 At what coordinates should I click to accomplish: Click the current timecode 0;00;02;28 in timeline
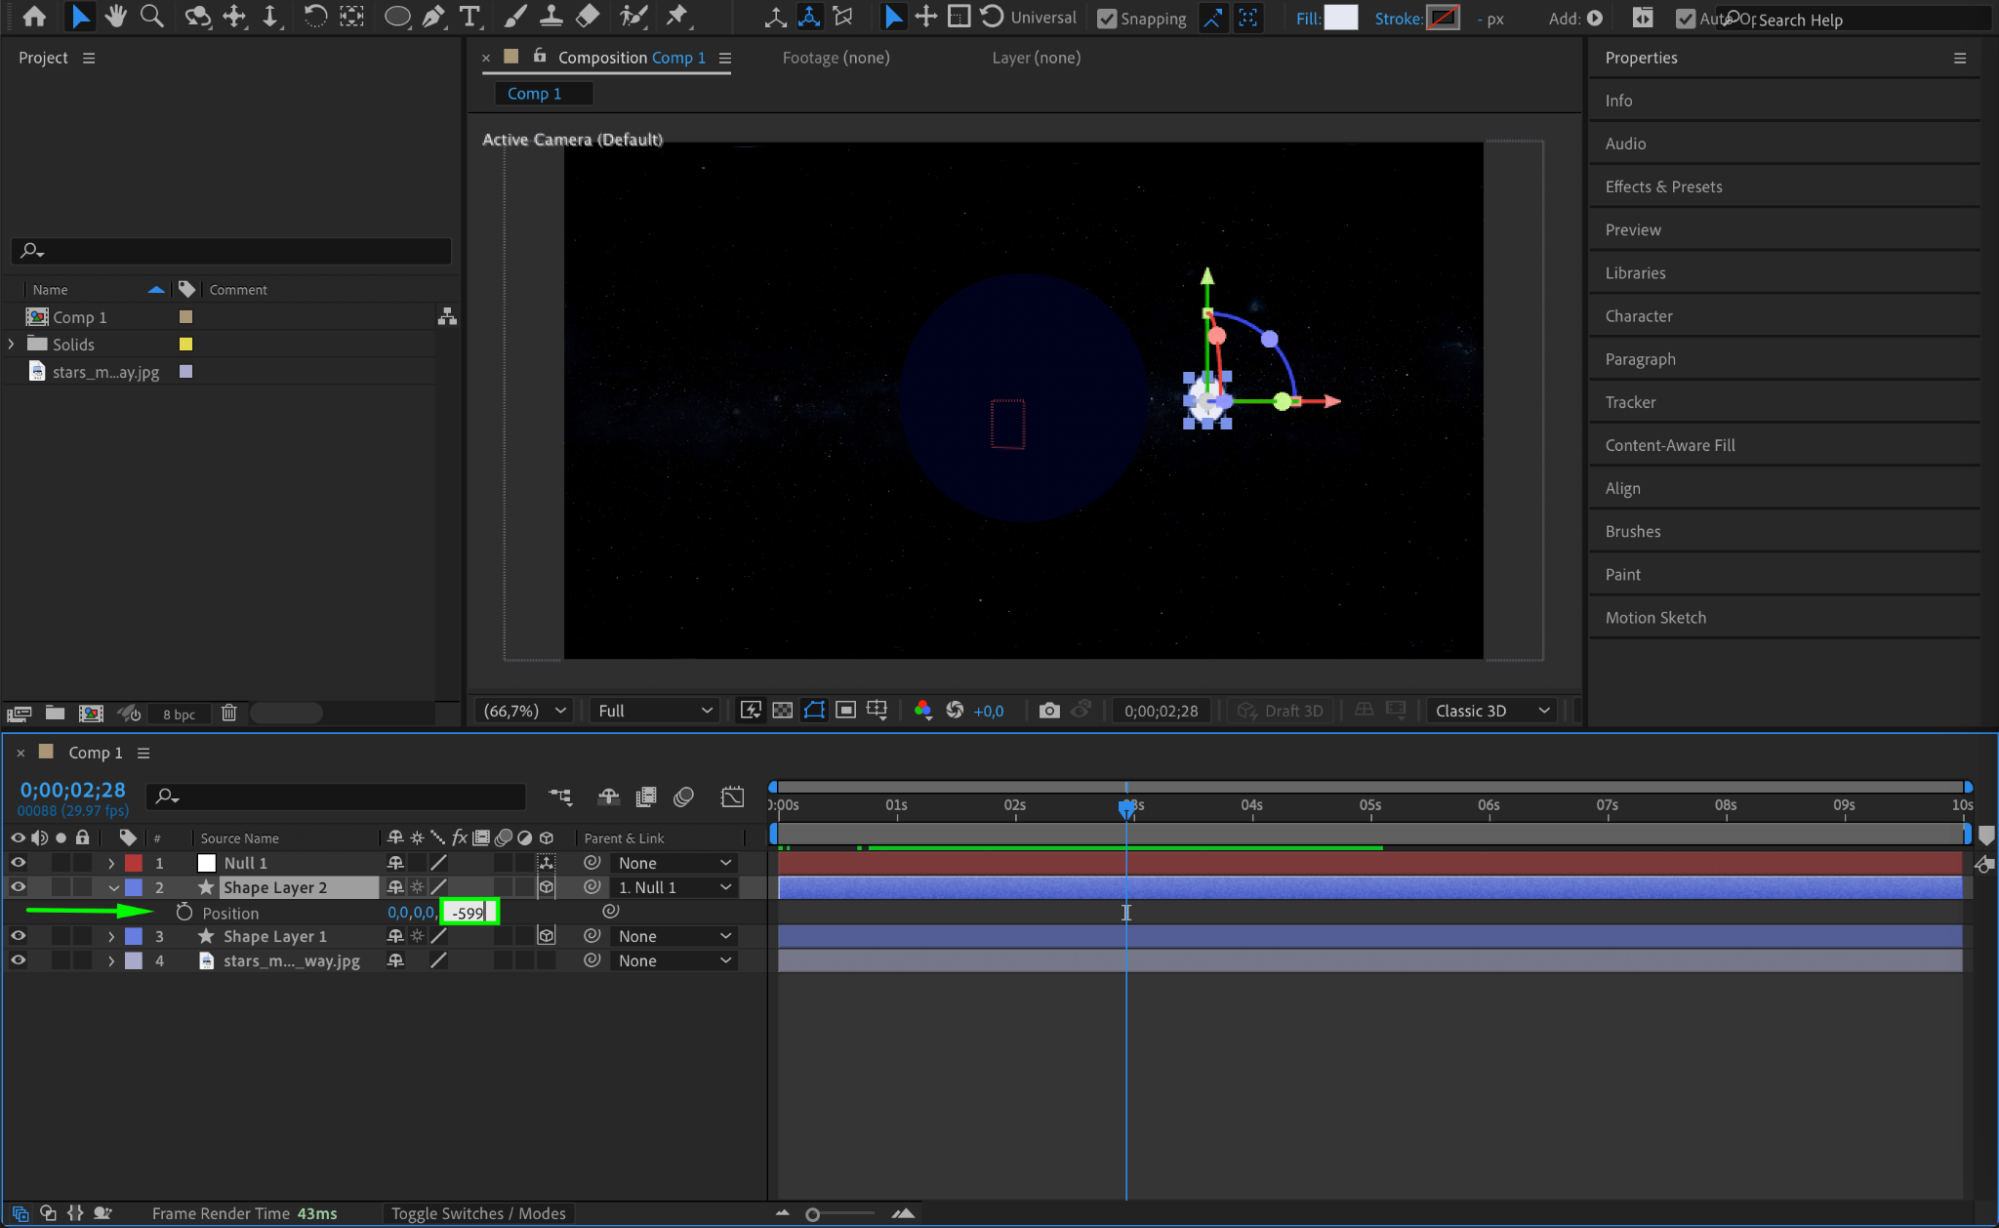point(73,789)
